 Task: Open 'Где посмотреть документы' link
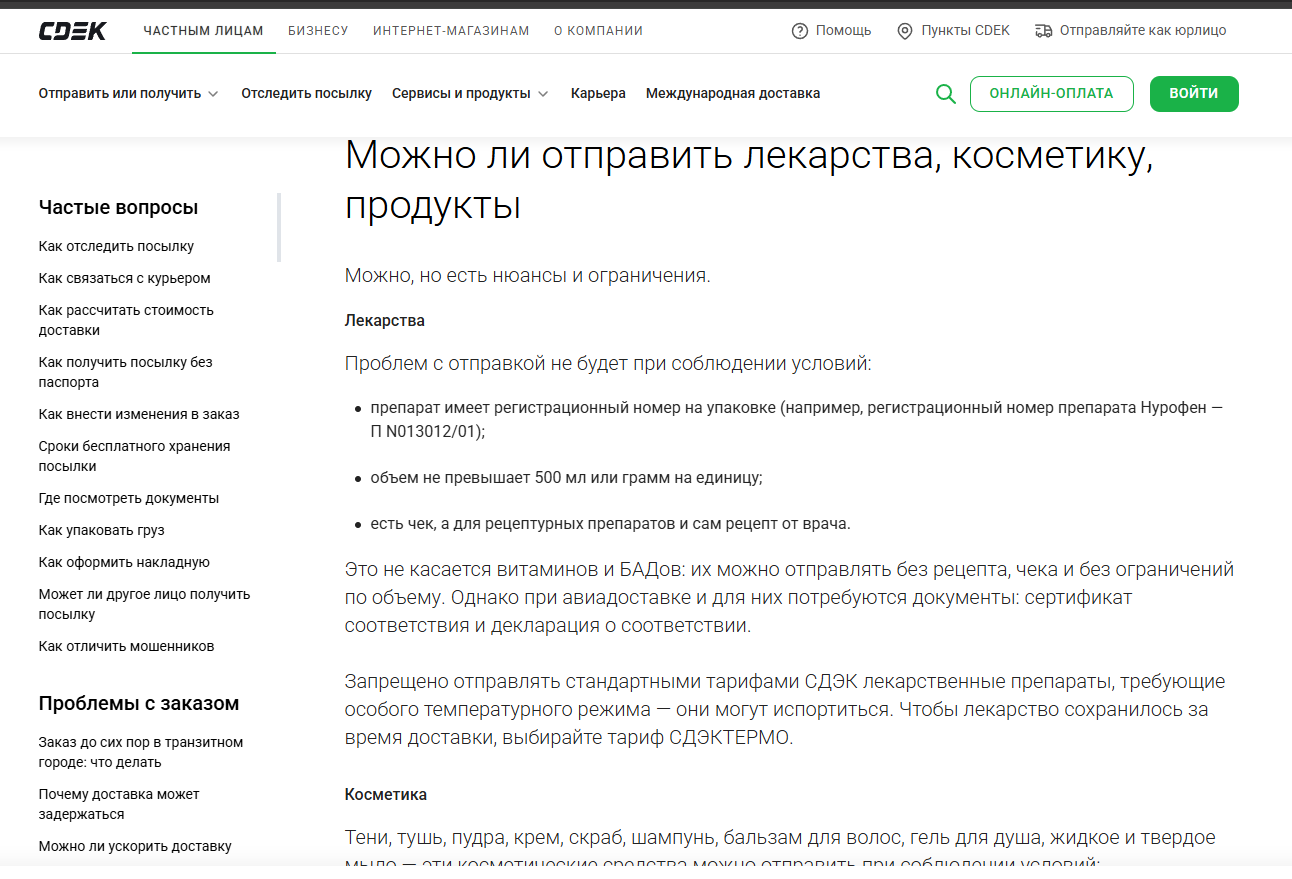point(128,498)
